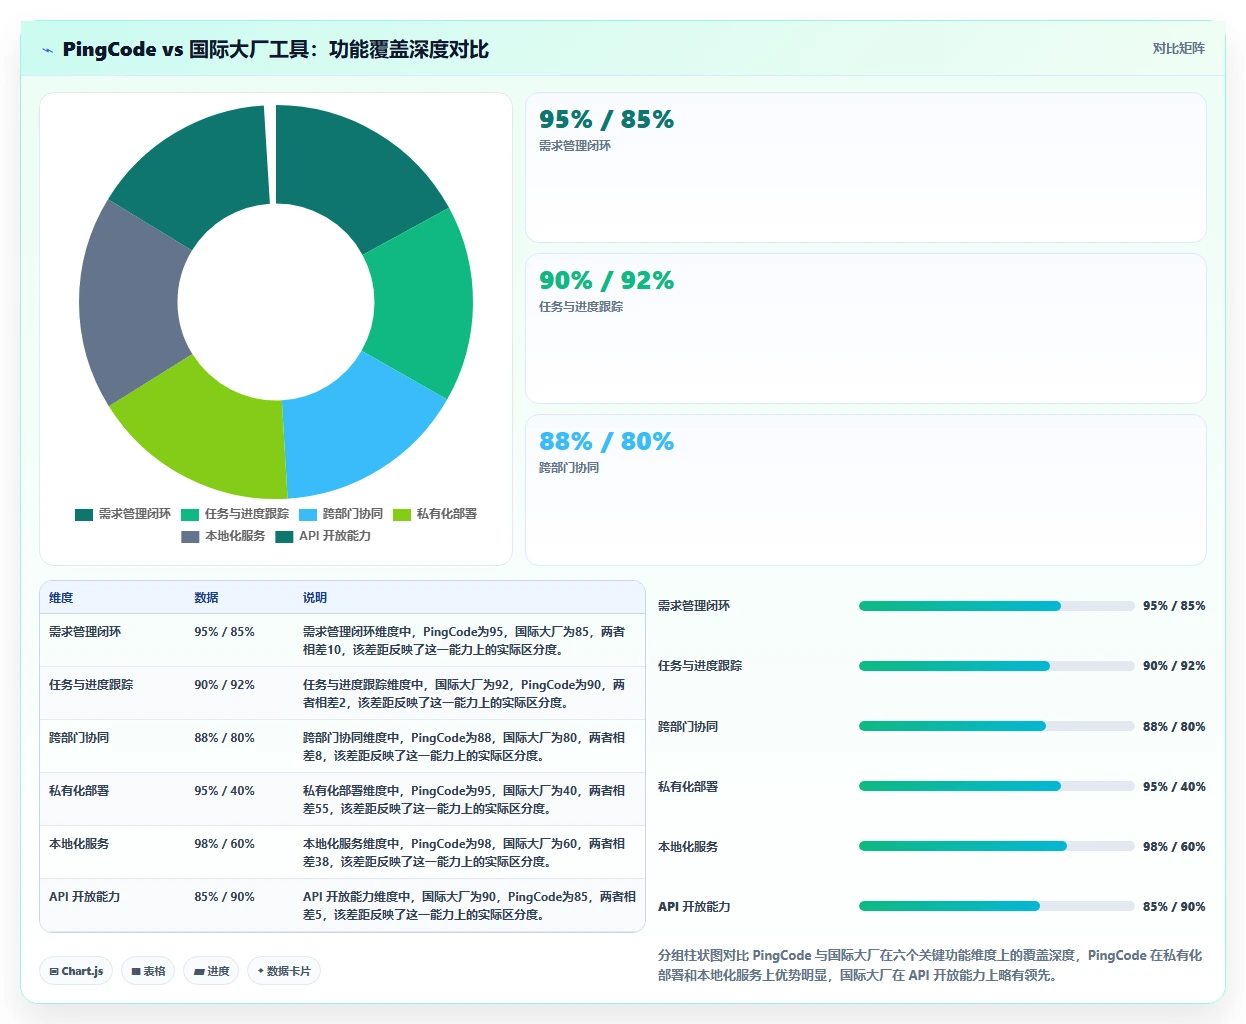Screen dimensions: 1246x1024
Task: Toggle 本地化服务 legend item
Action: (223, 536)
